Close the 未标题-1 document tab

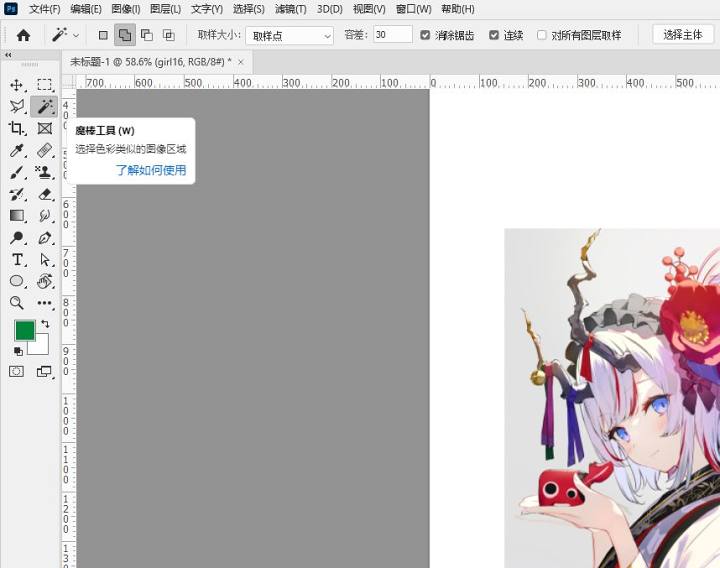point(241,62)
